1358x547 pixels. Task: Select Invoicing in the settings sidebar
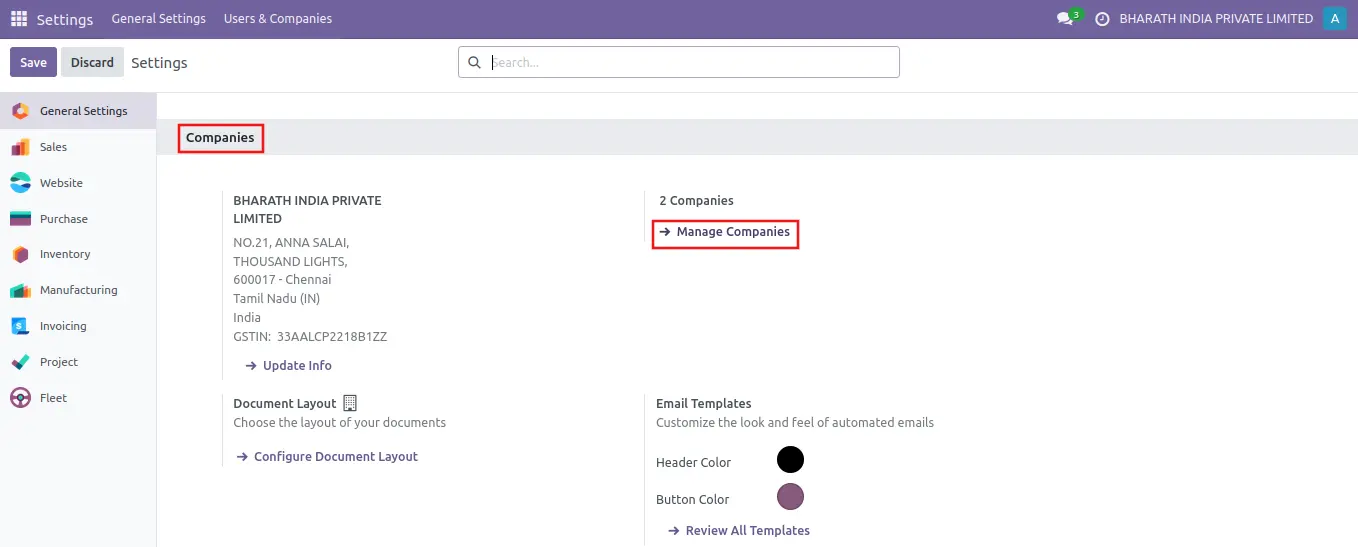point(78,326)
